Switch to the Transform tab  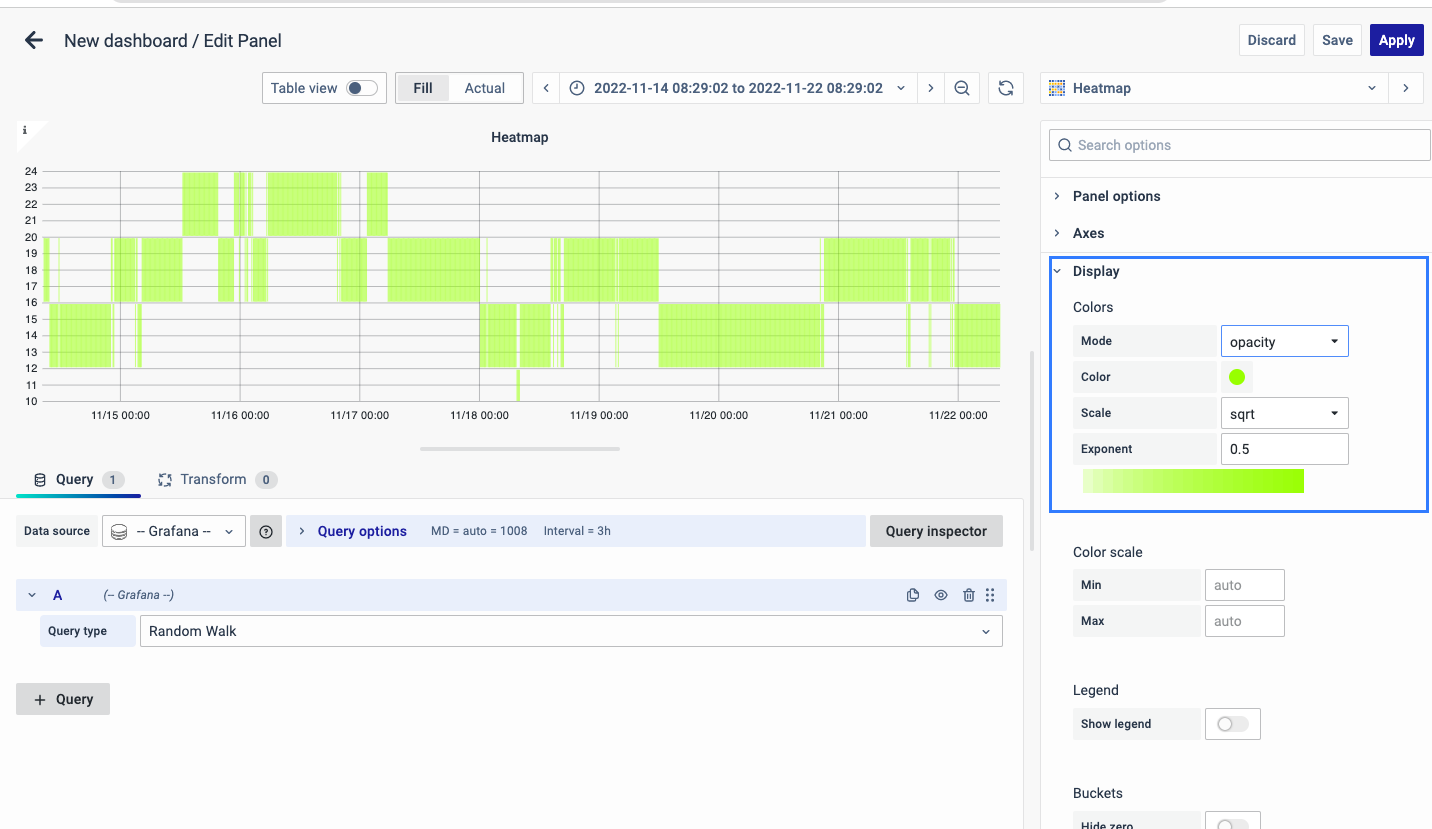(x=213, y=480)
